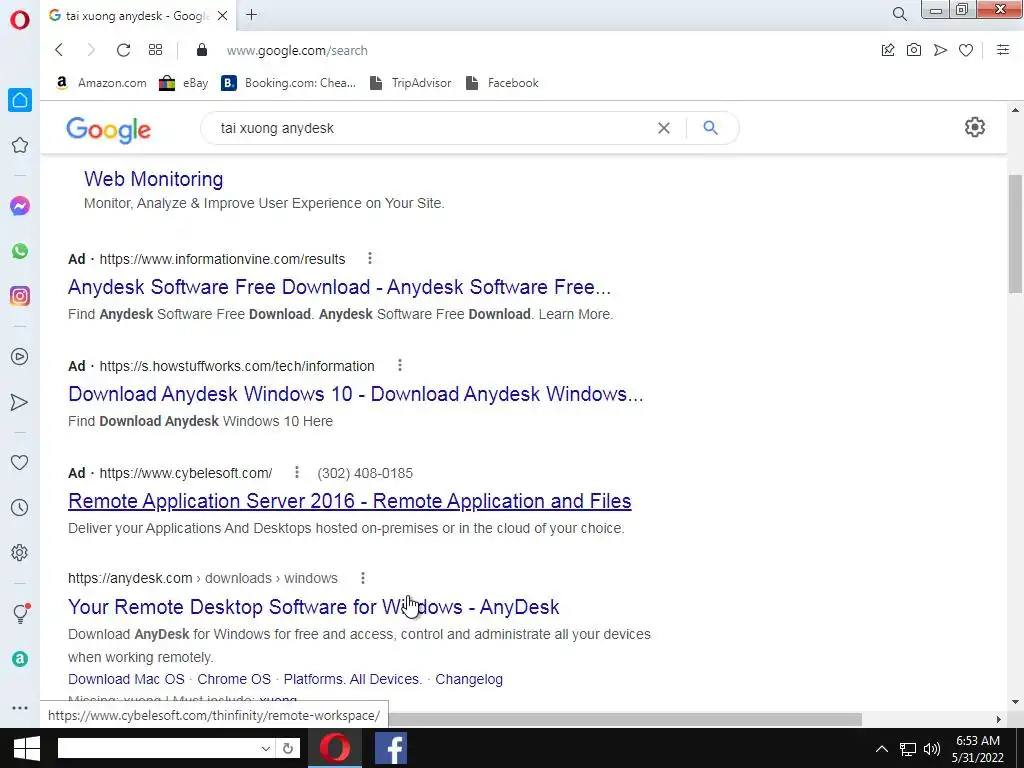This screenshot has width=1024, height=768.
Task: Reload the current page
Action: 123,50
